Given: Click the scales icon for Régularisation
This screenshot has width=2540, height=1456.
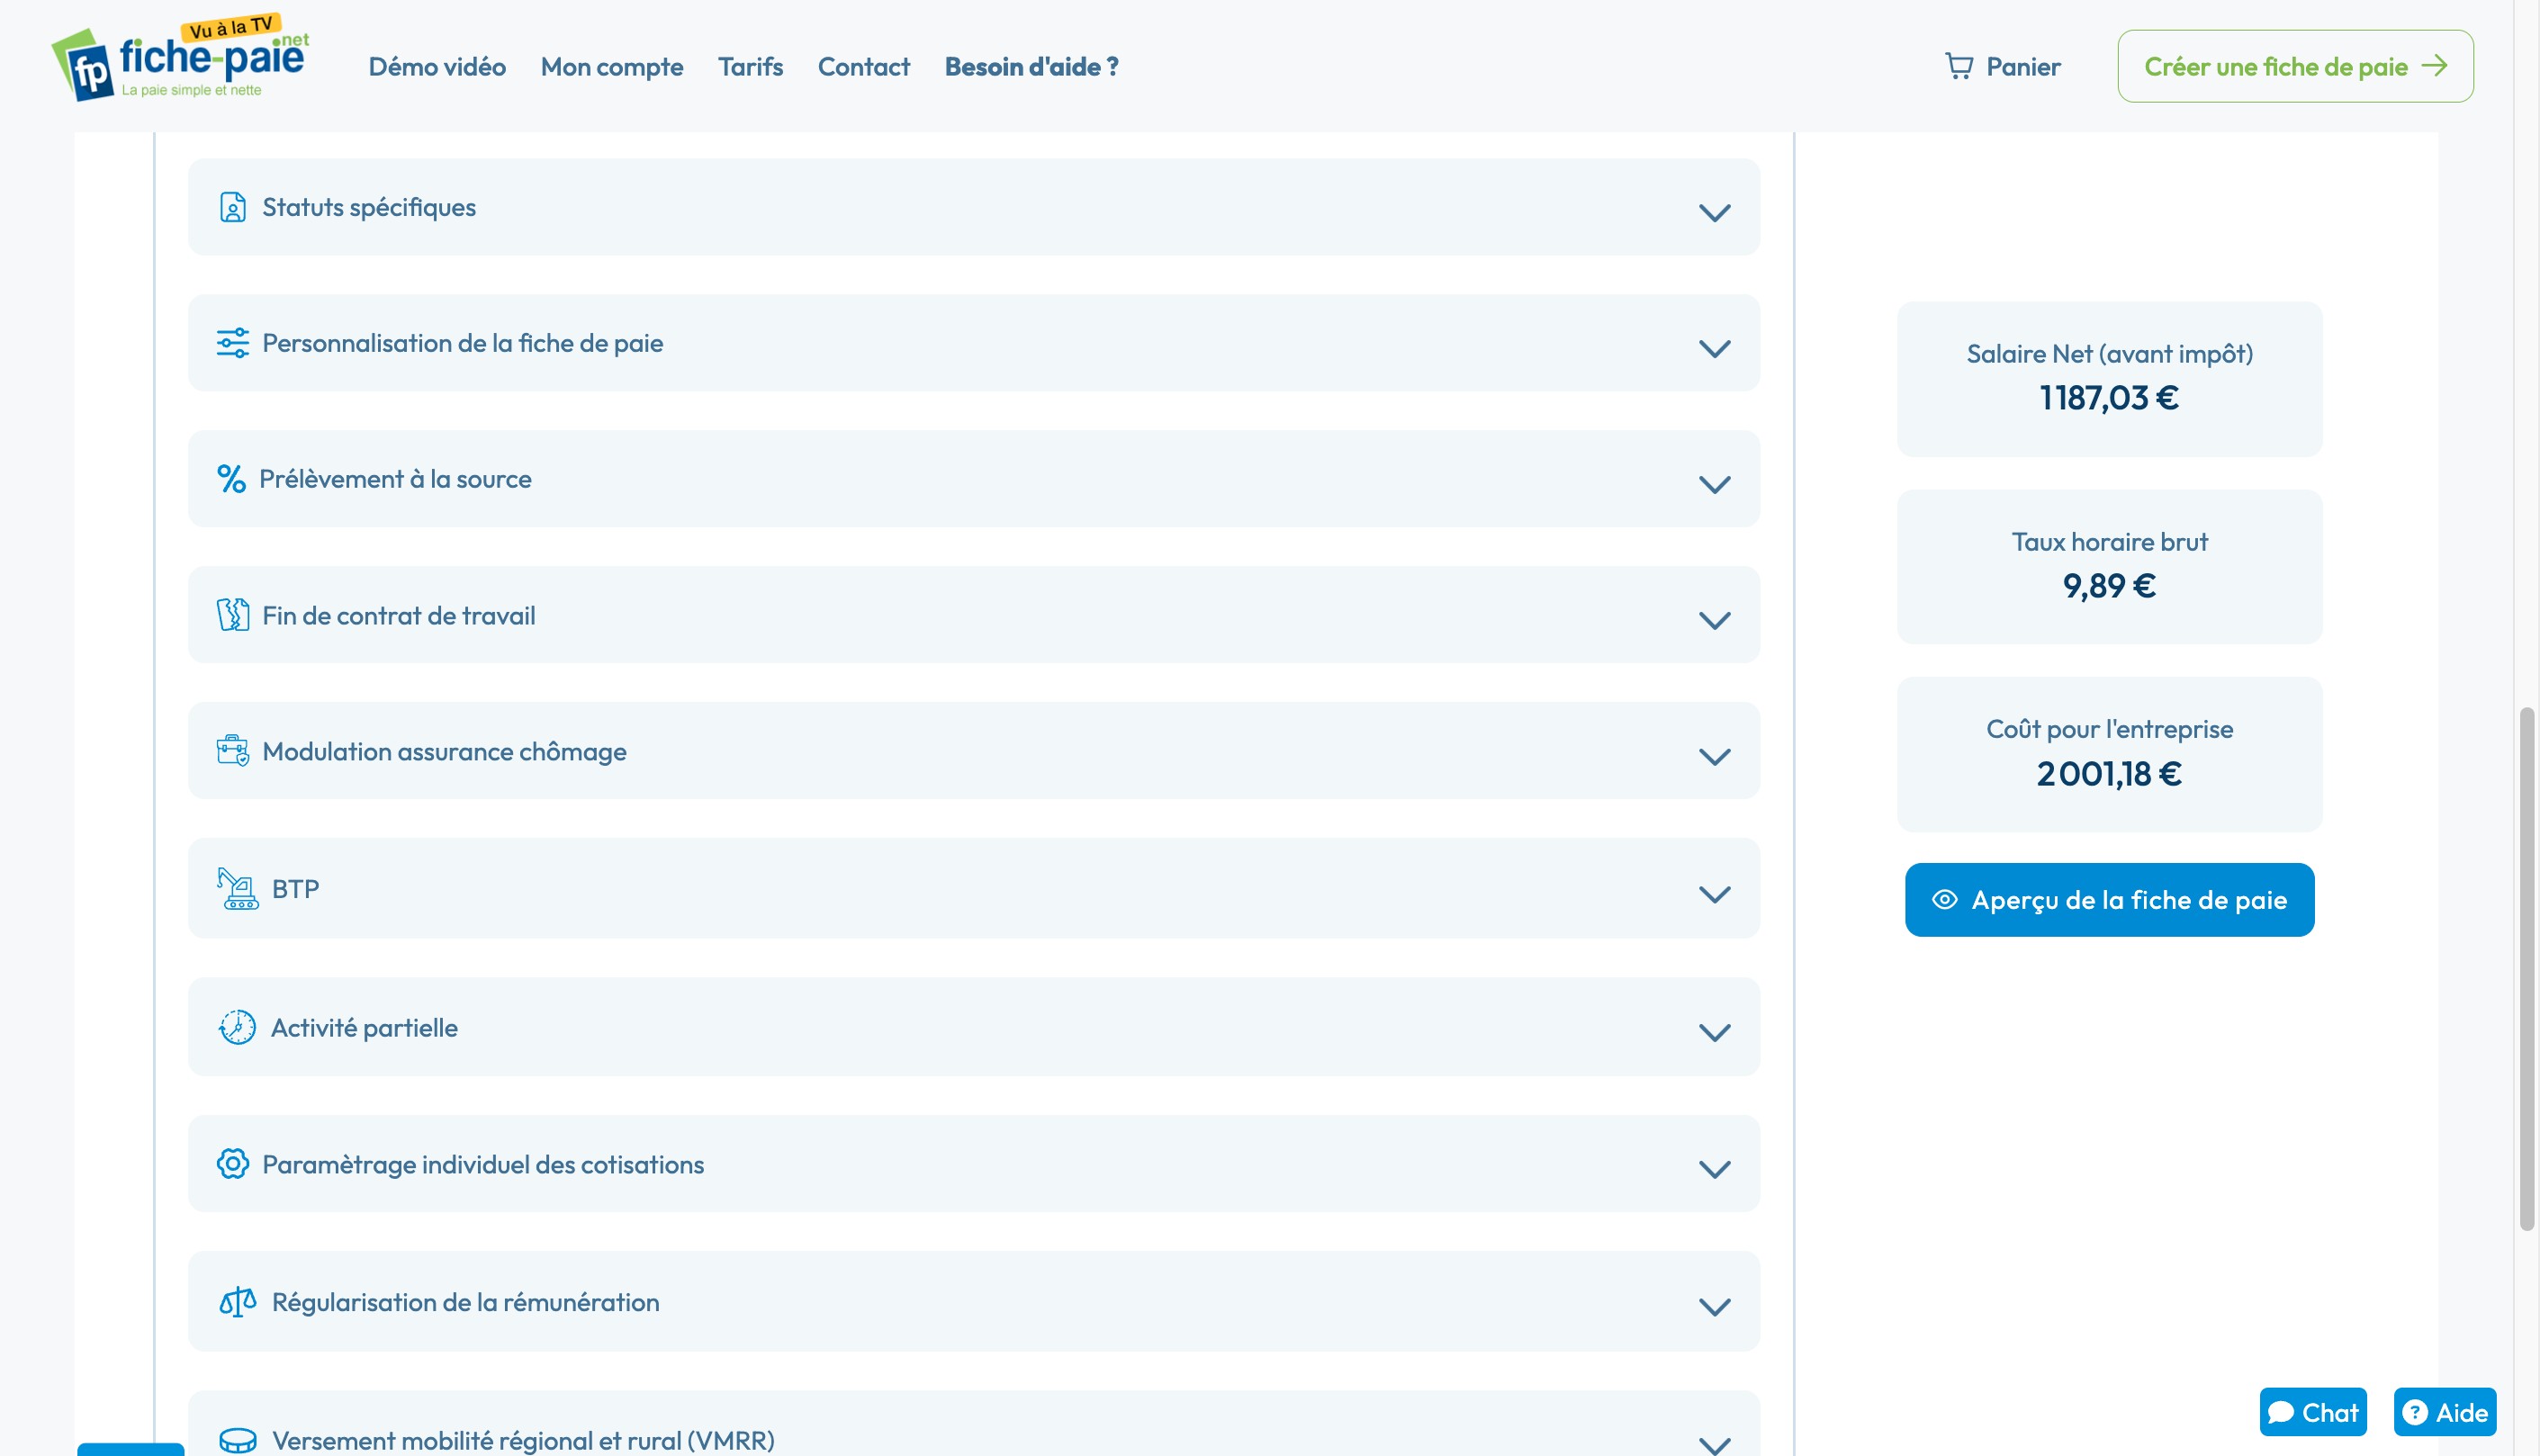Looking at the screenshot, I should (x=237, y=1302).
